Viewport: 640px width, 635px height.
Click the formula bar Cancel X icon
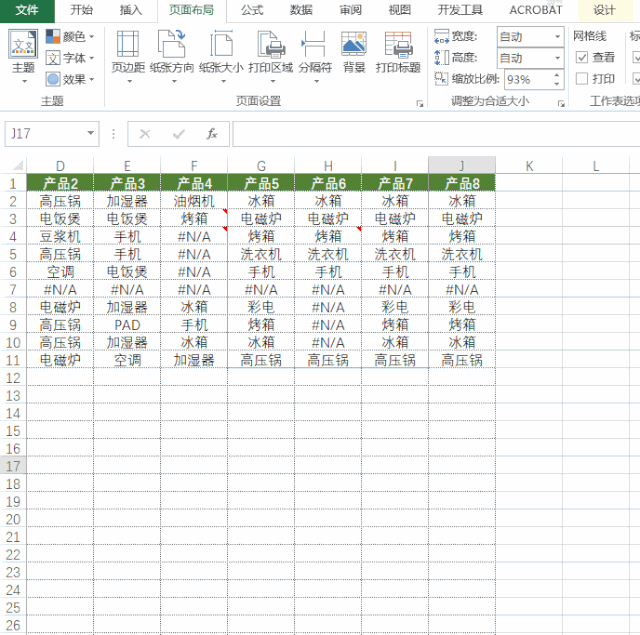pos(145,133)
